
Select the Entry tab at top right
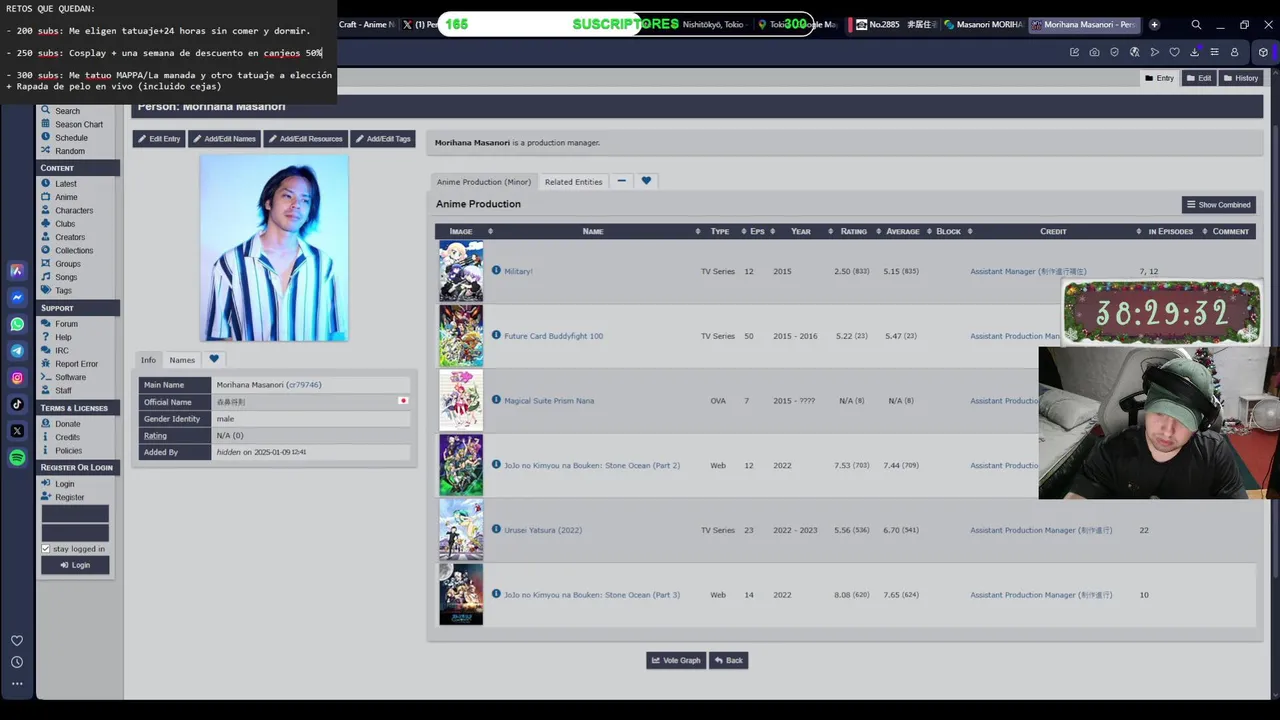[1160, 78]
